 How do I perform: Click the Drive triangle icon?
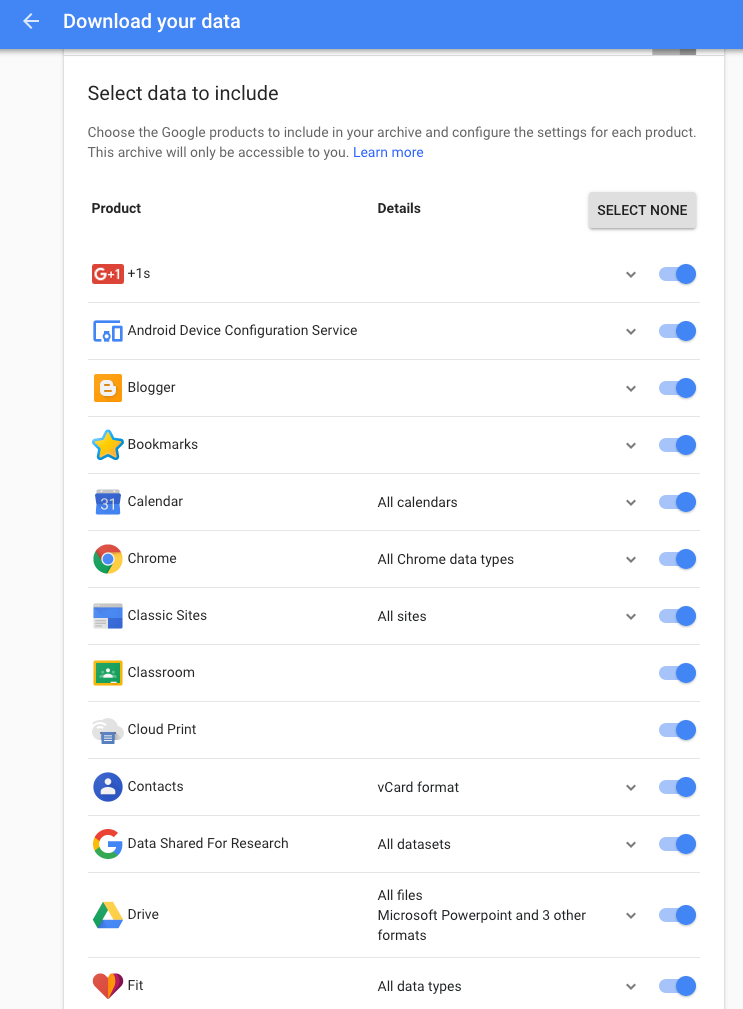point(107,915)
